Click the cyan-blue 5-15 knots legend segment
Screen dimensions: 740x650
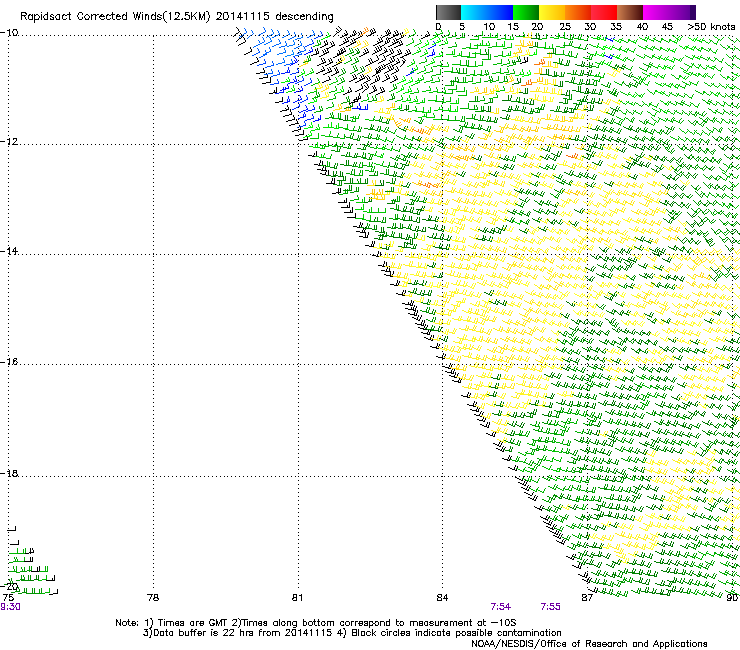point(487,12)
